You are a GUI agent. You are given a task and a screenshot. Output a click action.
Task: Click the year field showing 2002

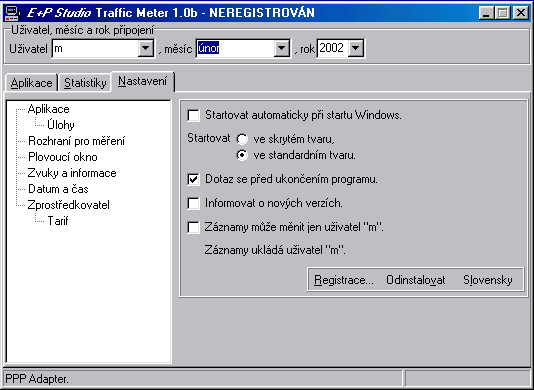332,48
